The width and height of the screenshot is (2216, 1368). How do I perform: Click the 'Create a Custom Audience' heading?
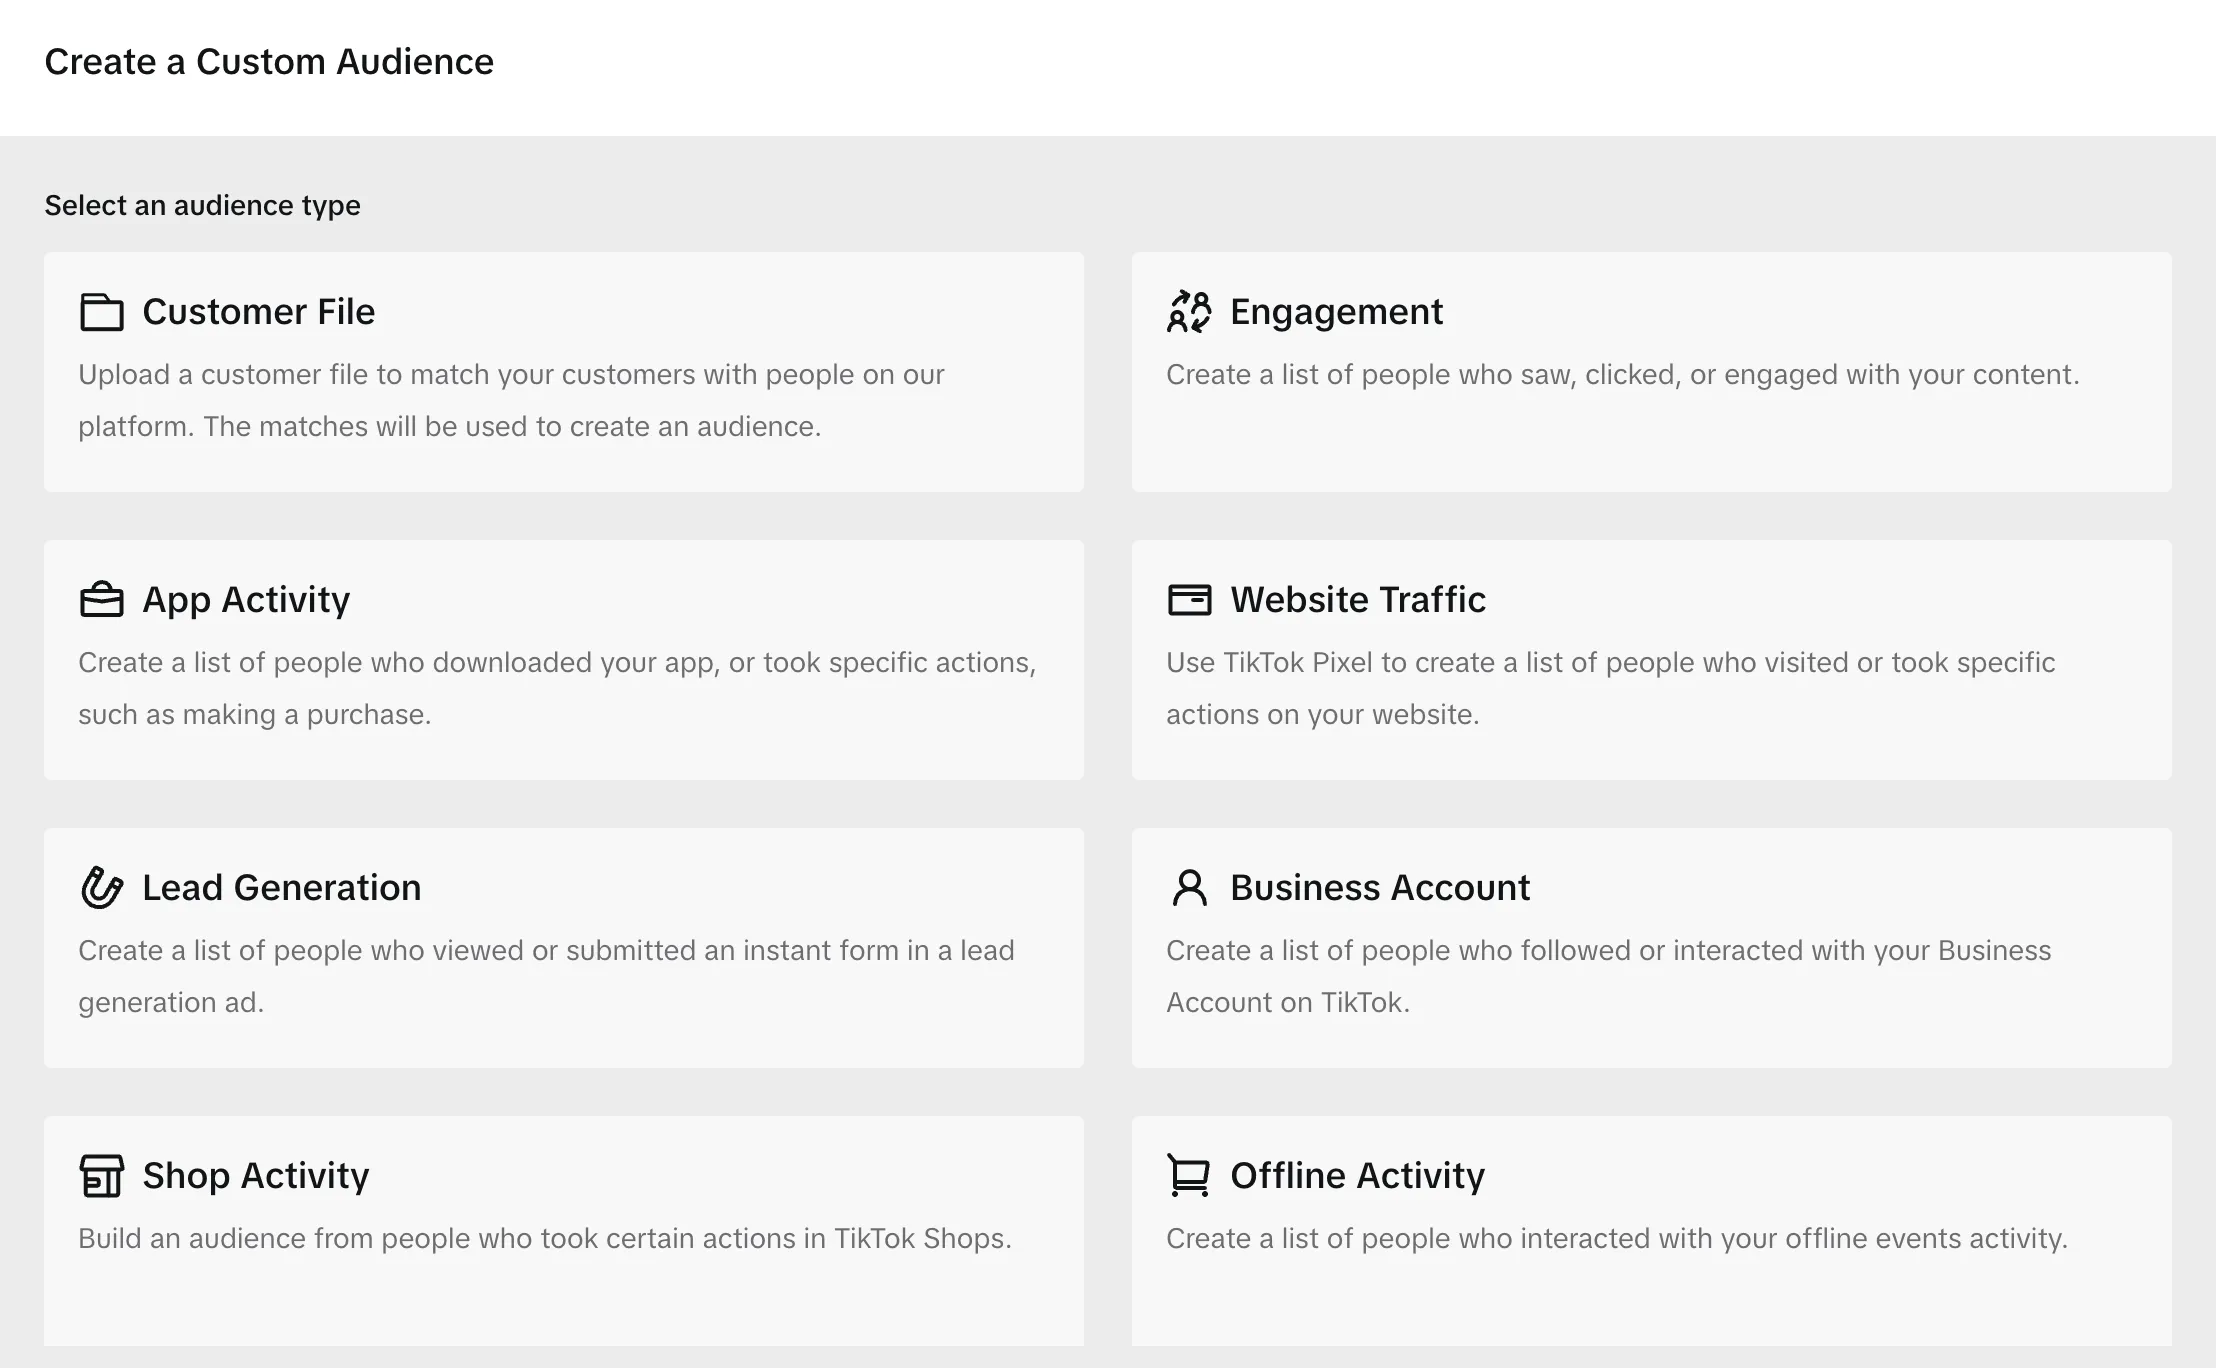pyautogui.click(x=269, y=62)
